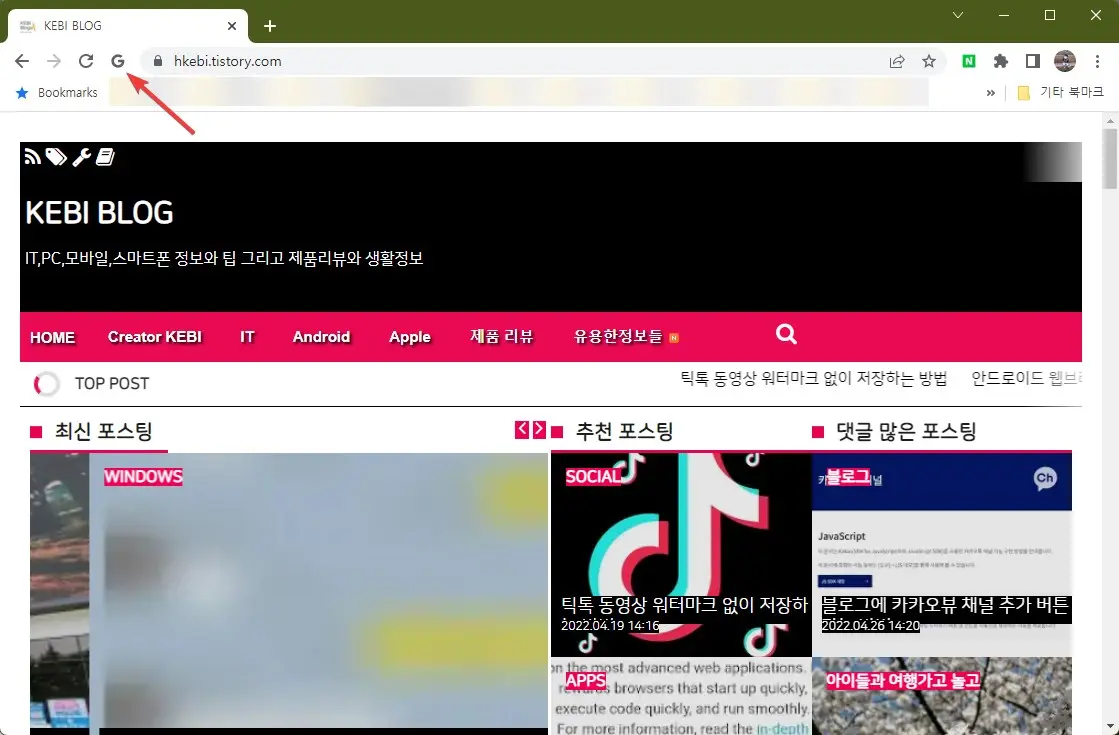This screenshot has width=1119, height=735.
Task: Click the carousel left arrow above 추천 포스팅
Action: pyautogui.click(x=521, y=429)
